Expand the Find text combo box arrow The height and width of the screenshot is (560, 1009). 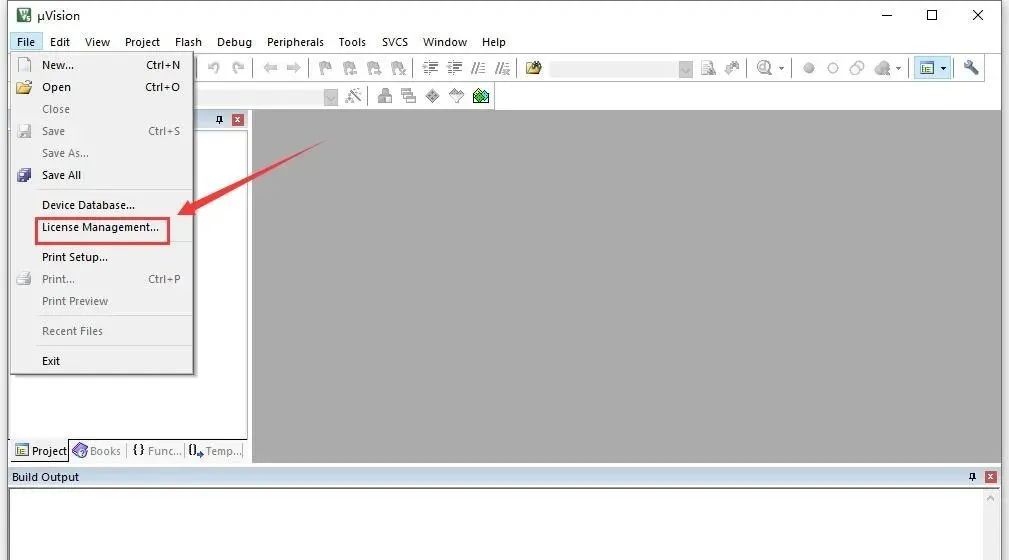pos(685,69)
